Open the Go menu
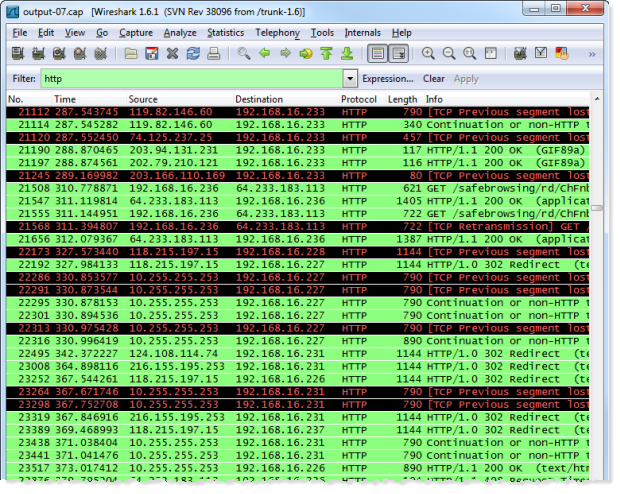This screenshot has width=620, height=494. pyautogui.click(x=102, y=33)
